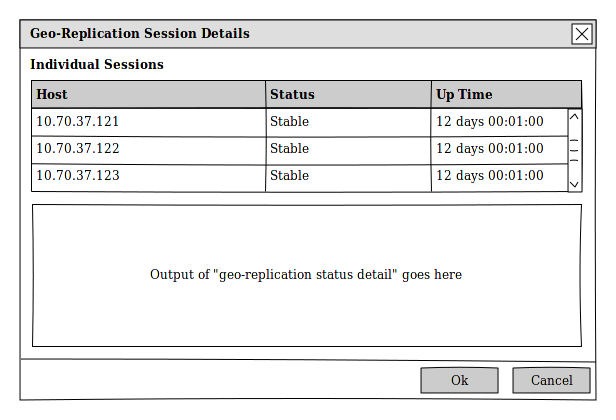Click the scrollbar down arrow
This screenshot has height=420, width=616.
[574, 184]
